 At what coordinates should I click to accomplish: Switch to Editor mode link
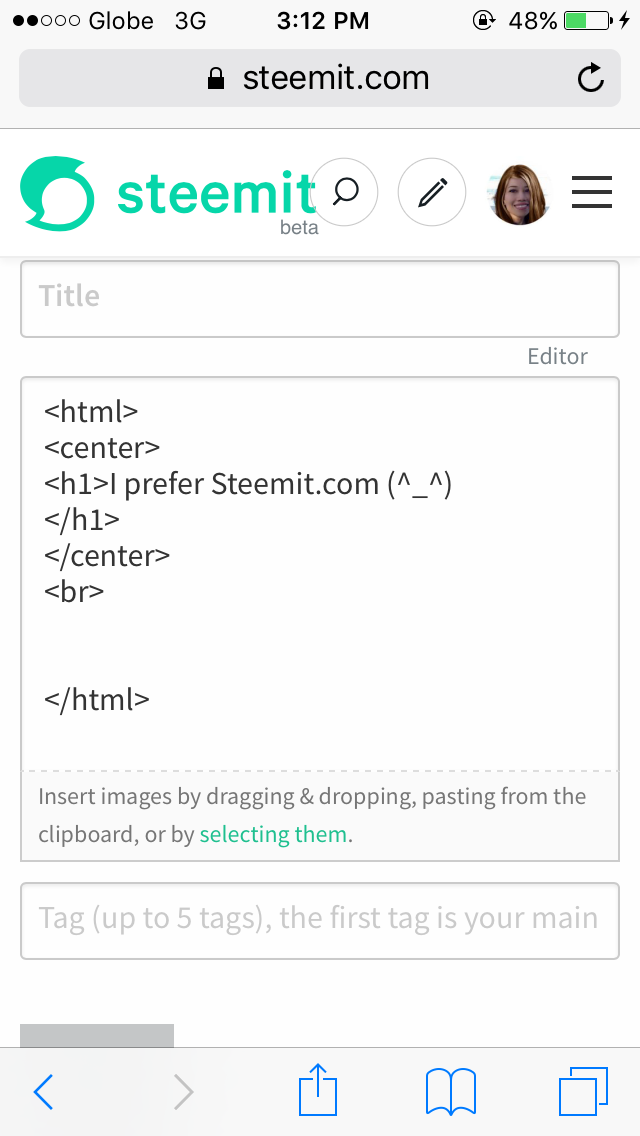[557, 356]
